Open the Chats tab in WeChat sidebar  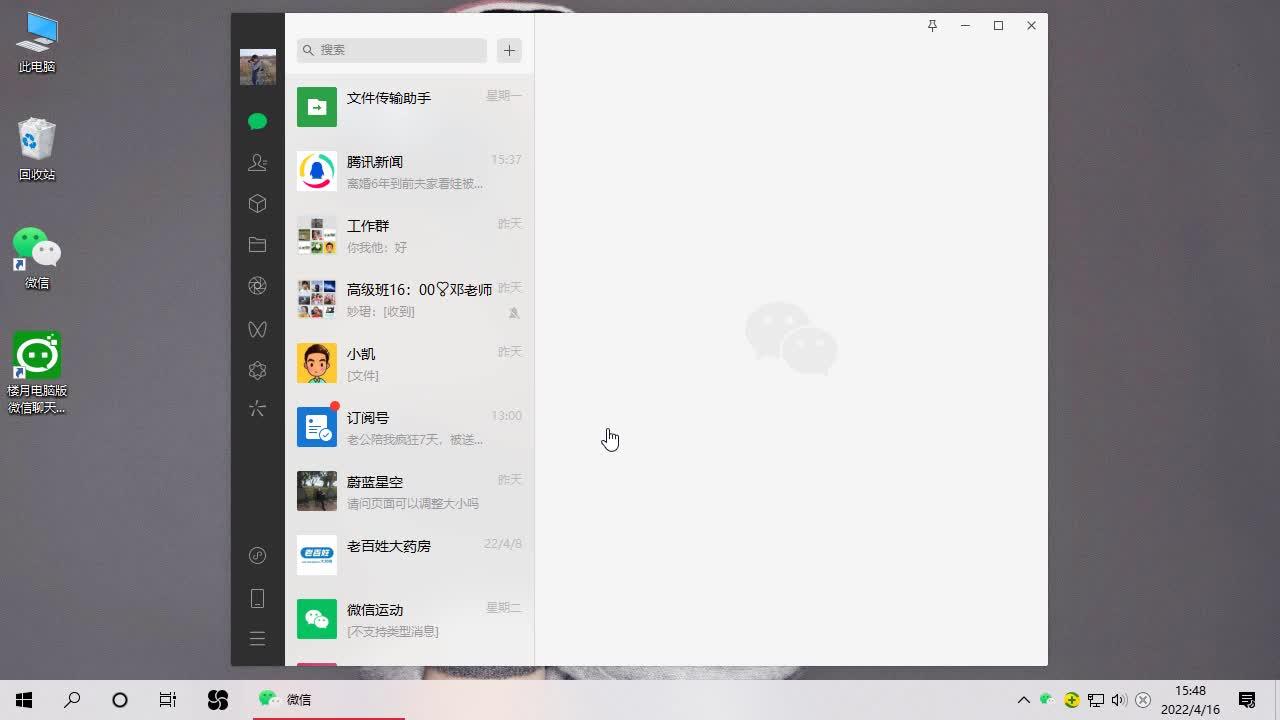(x=257, y=121)
